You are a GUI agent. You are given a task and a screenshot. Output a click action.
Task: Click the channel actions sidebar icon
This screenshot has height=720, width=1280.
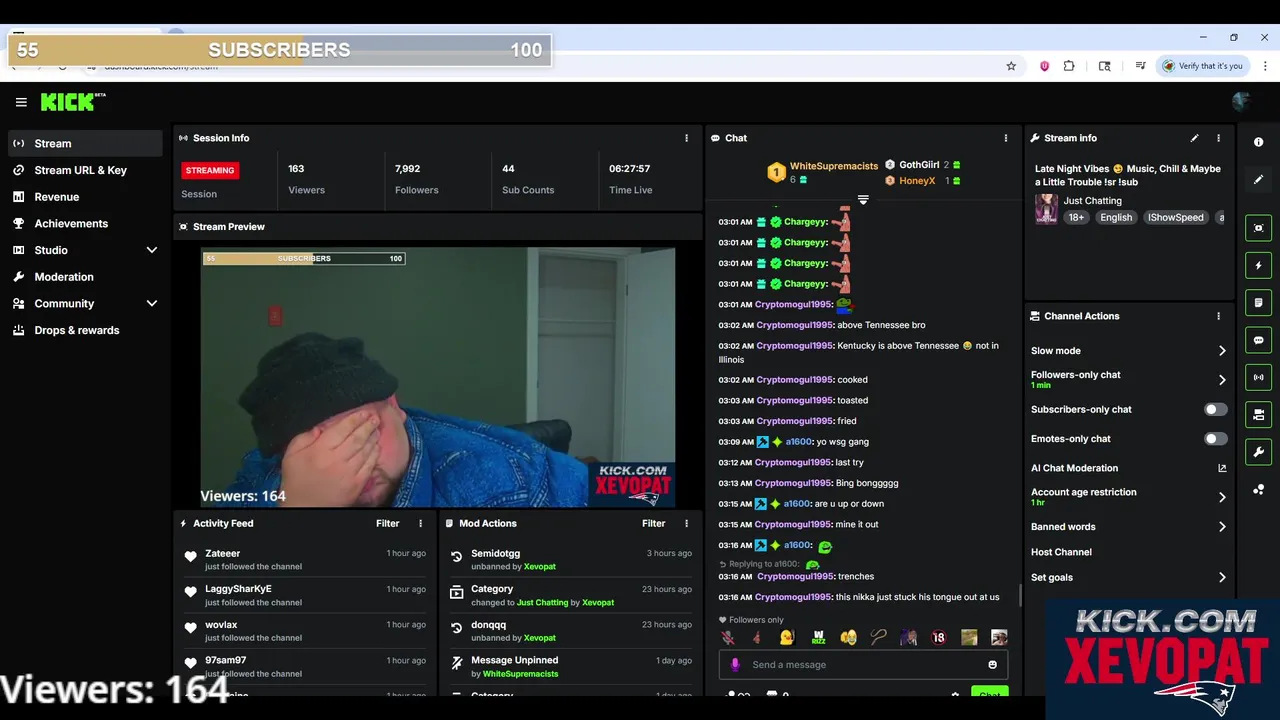click(x=1258, y=414)
